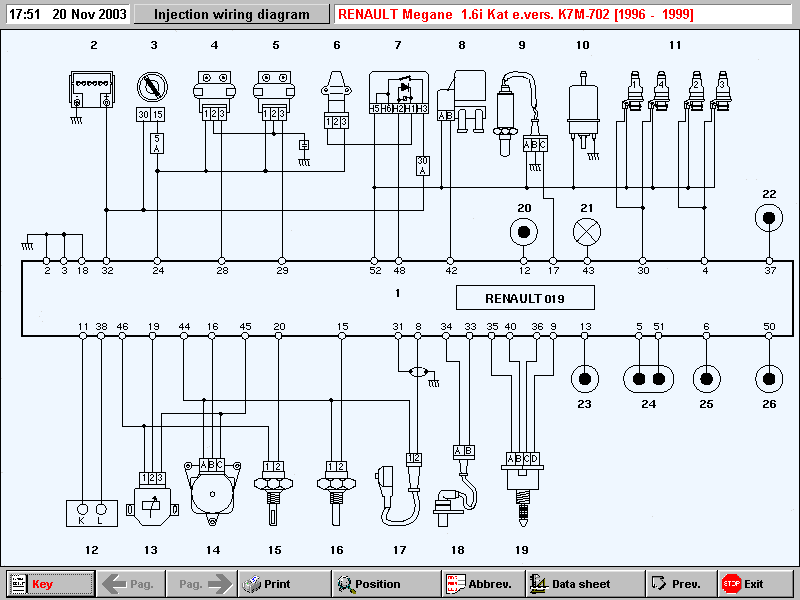Click the battery symbol under number 2

pos(92,89)
